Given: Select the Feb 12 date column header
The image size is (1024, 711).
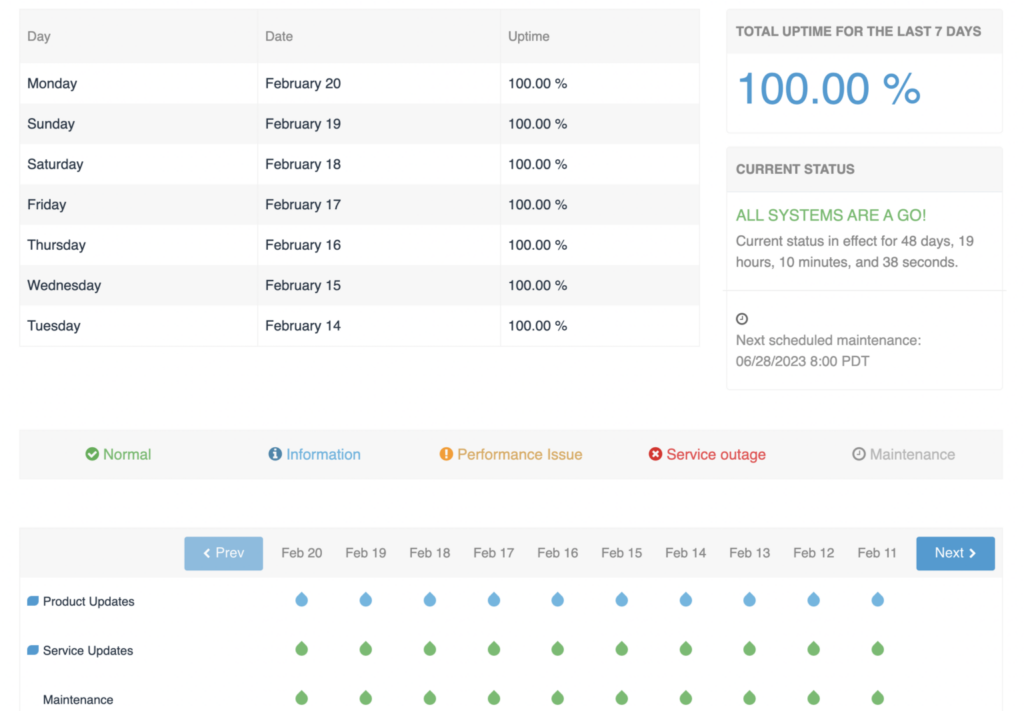Looking at the screenshot, I should click(x=813, y=552).
